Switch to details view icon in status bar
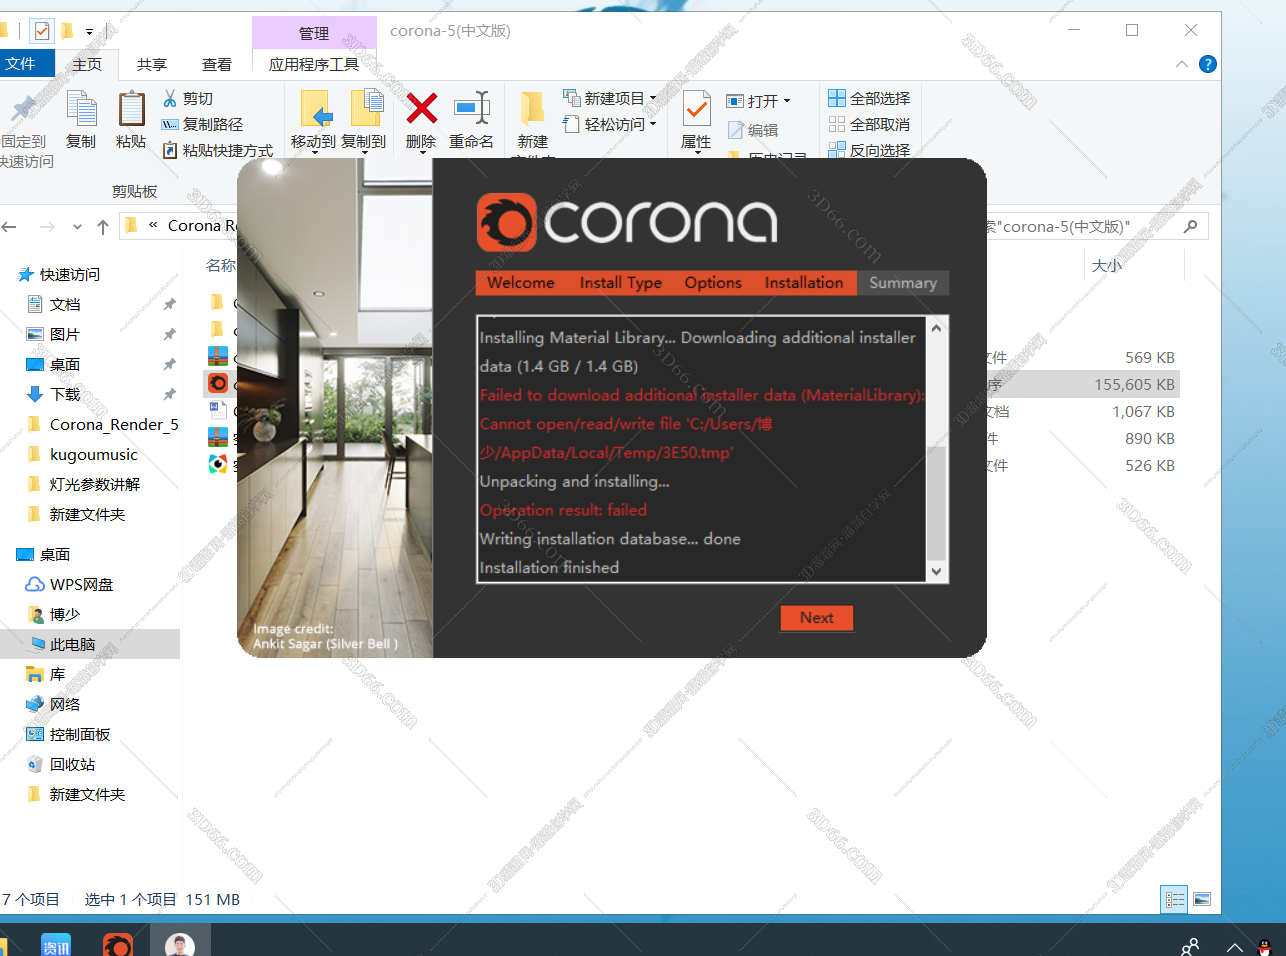Viewport: 1286px width, 956px height. point(1174,899)
